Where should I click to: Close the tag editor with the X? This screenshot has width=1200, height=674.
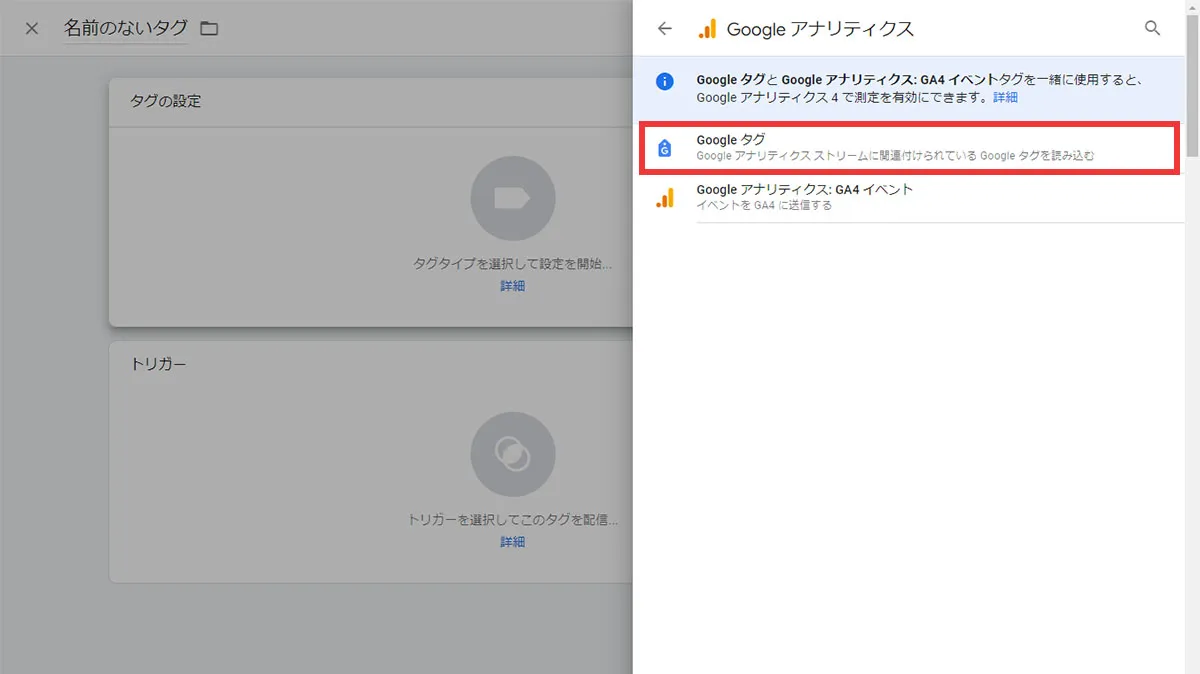coord(31,28)
